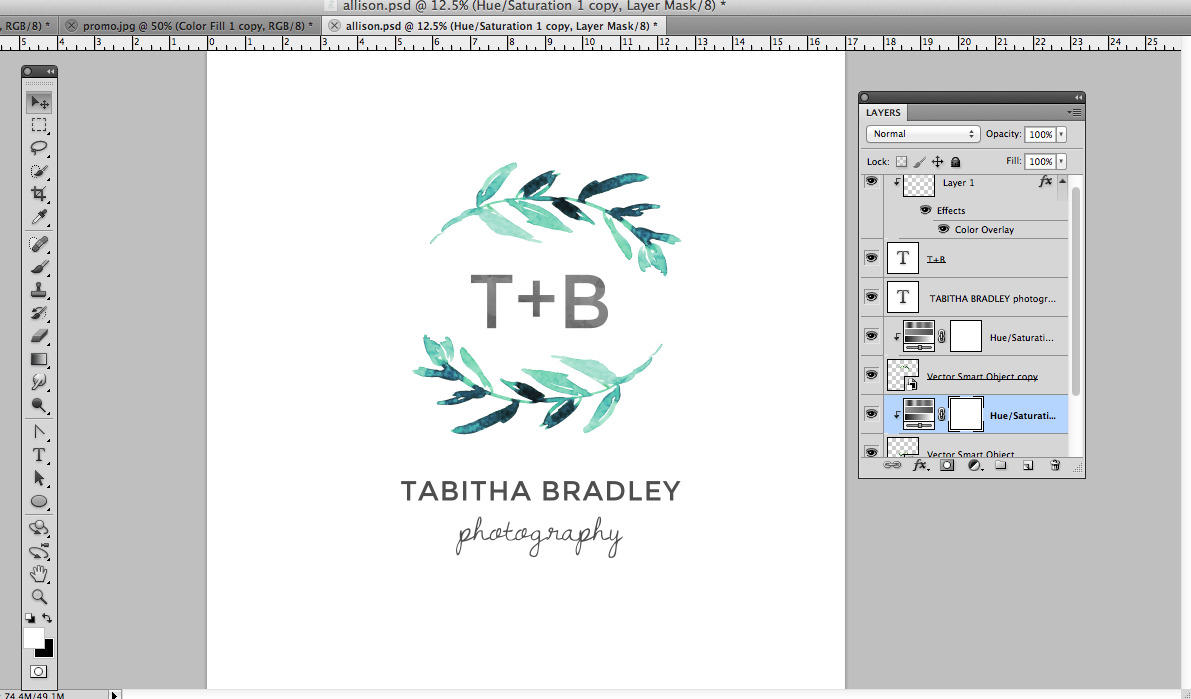Swap foreground and background colors
Image resolution: width=1191 pixels, height=699 pixels.
point(47,618)
